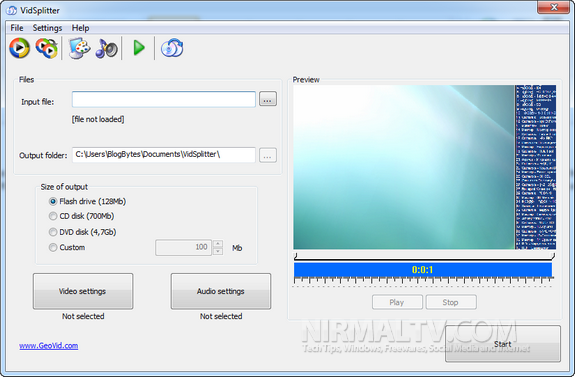The height and width of the screenshot is (377, 575).
Task: Visit the www.GeoVid.com link
Action: click(x=48, y=345)
